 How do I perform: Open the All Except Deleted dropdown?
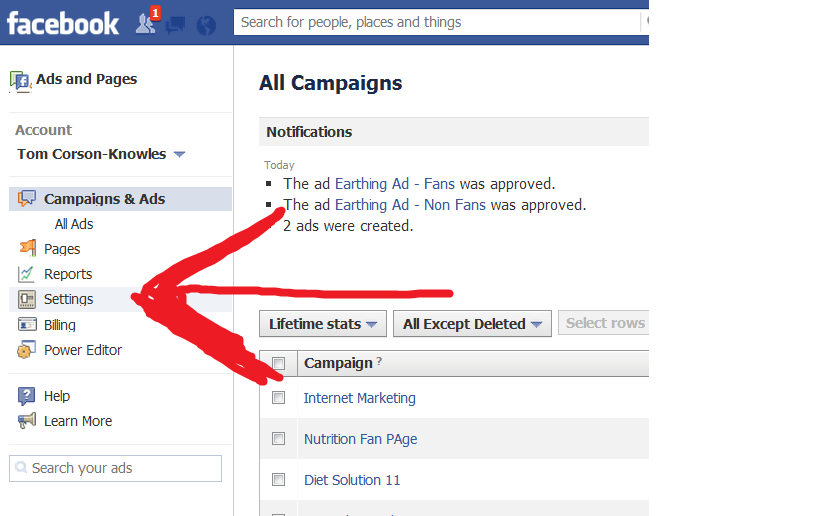[x=473, y=324]
